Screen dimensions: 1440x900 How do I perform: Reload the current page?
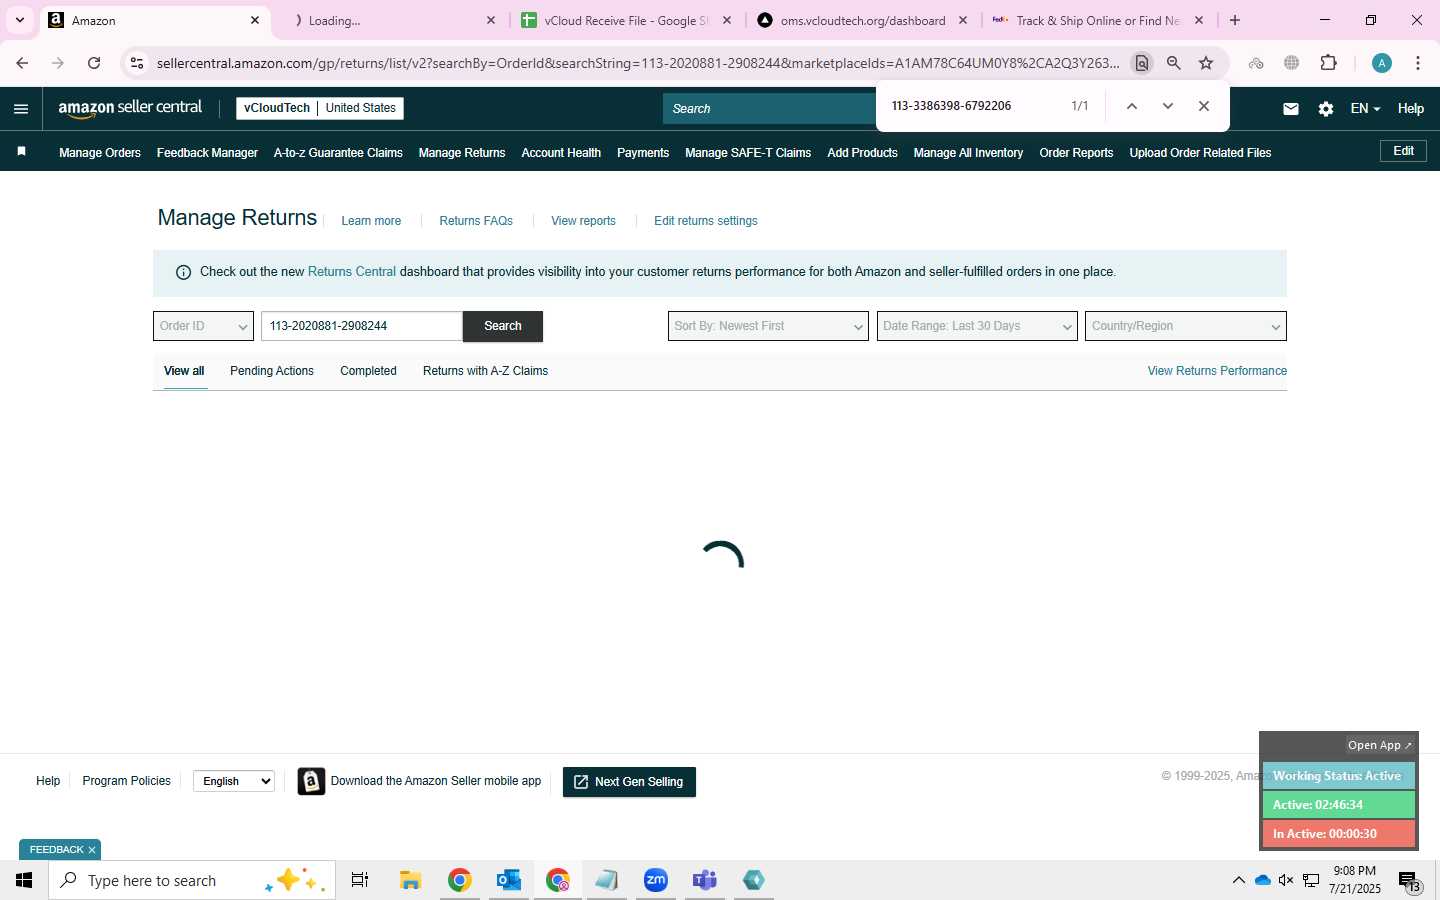tap(94, 63)
